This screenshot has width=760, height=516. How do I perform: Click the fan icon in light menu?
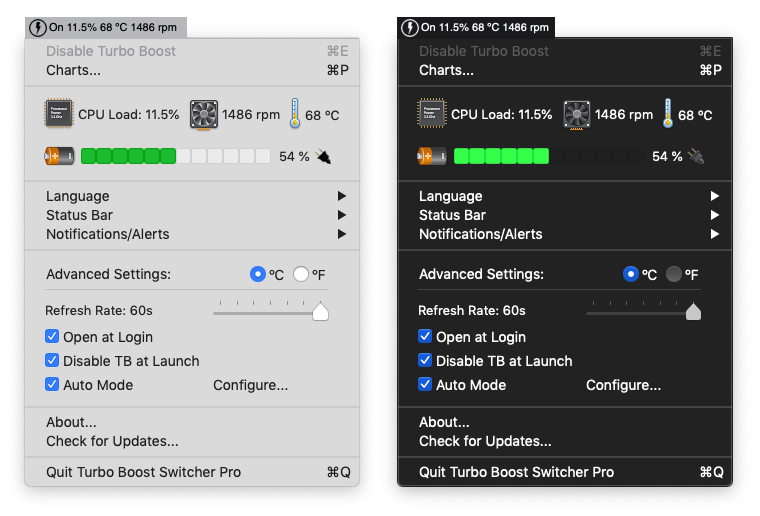point(204,114)
